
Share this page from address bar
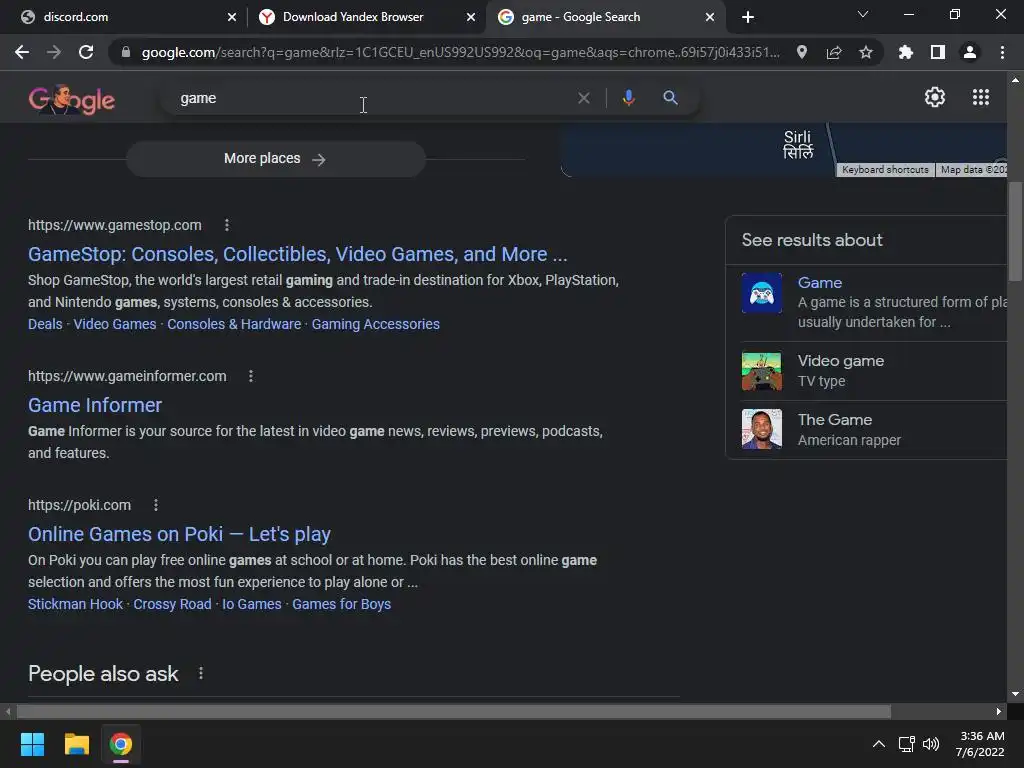pyautogui.click(x=833, y=52)
